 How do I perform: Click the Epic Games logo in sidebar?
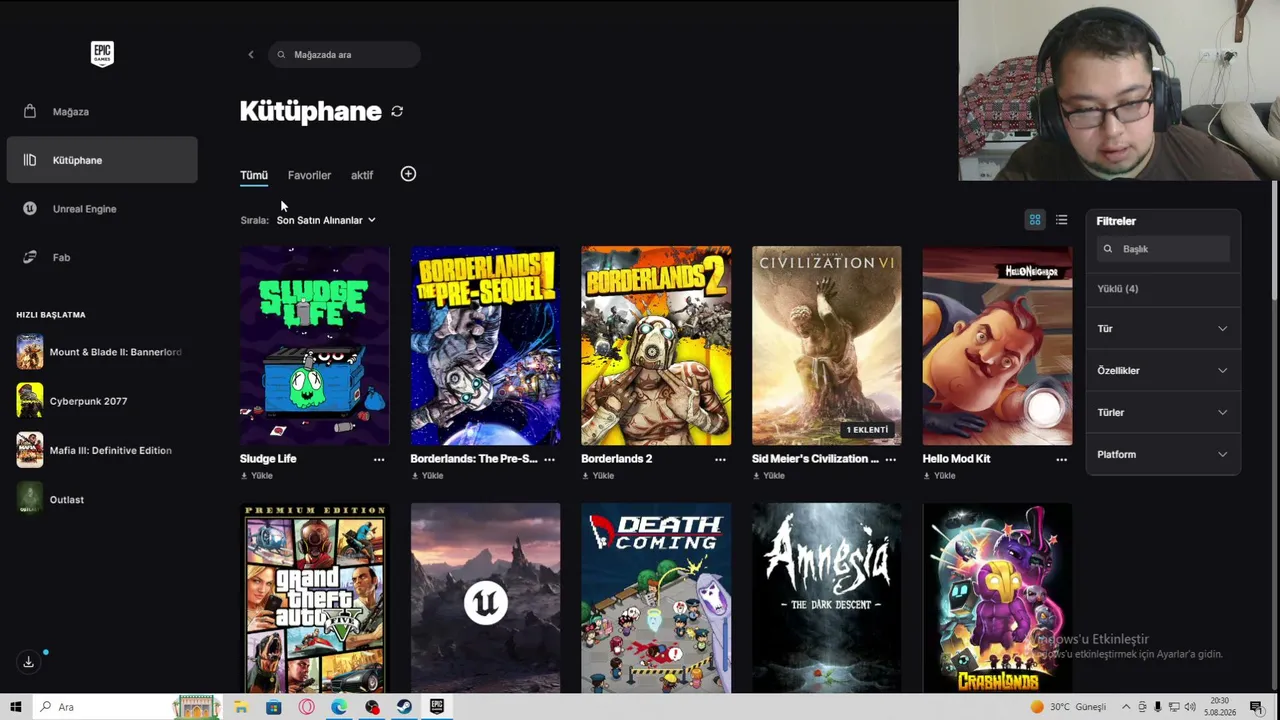(102, 54)
